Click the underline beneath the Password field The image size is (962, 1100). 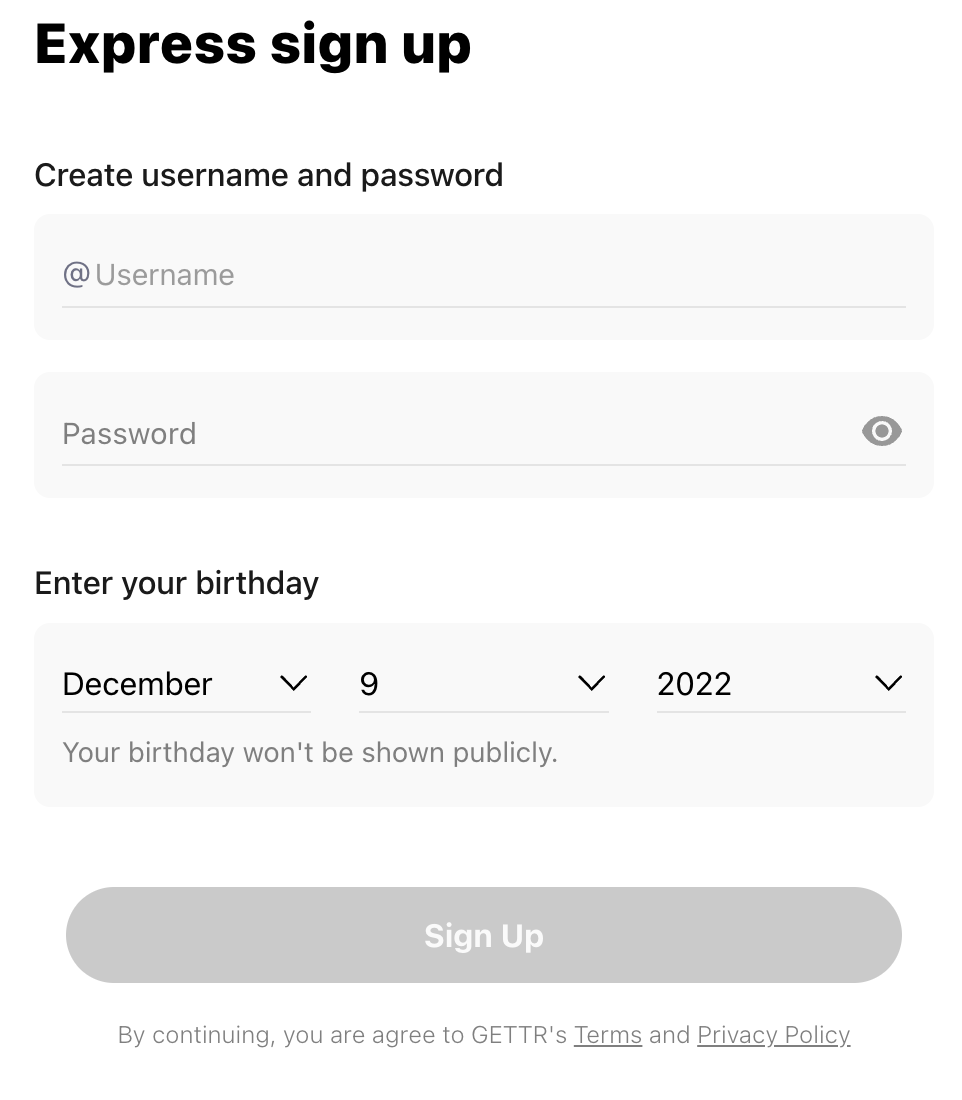point(483,464)
